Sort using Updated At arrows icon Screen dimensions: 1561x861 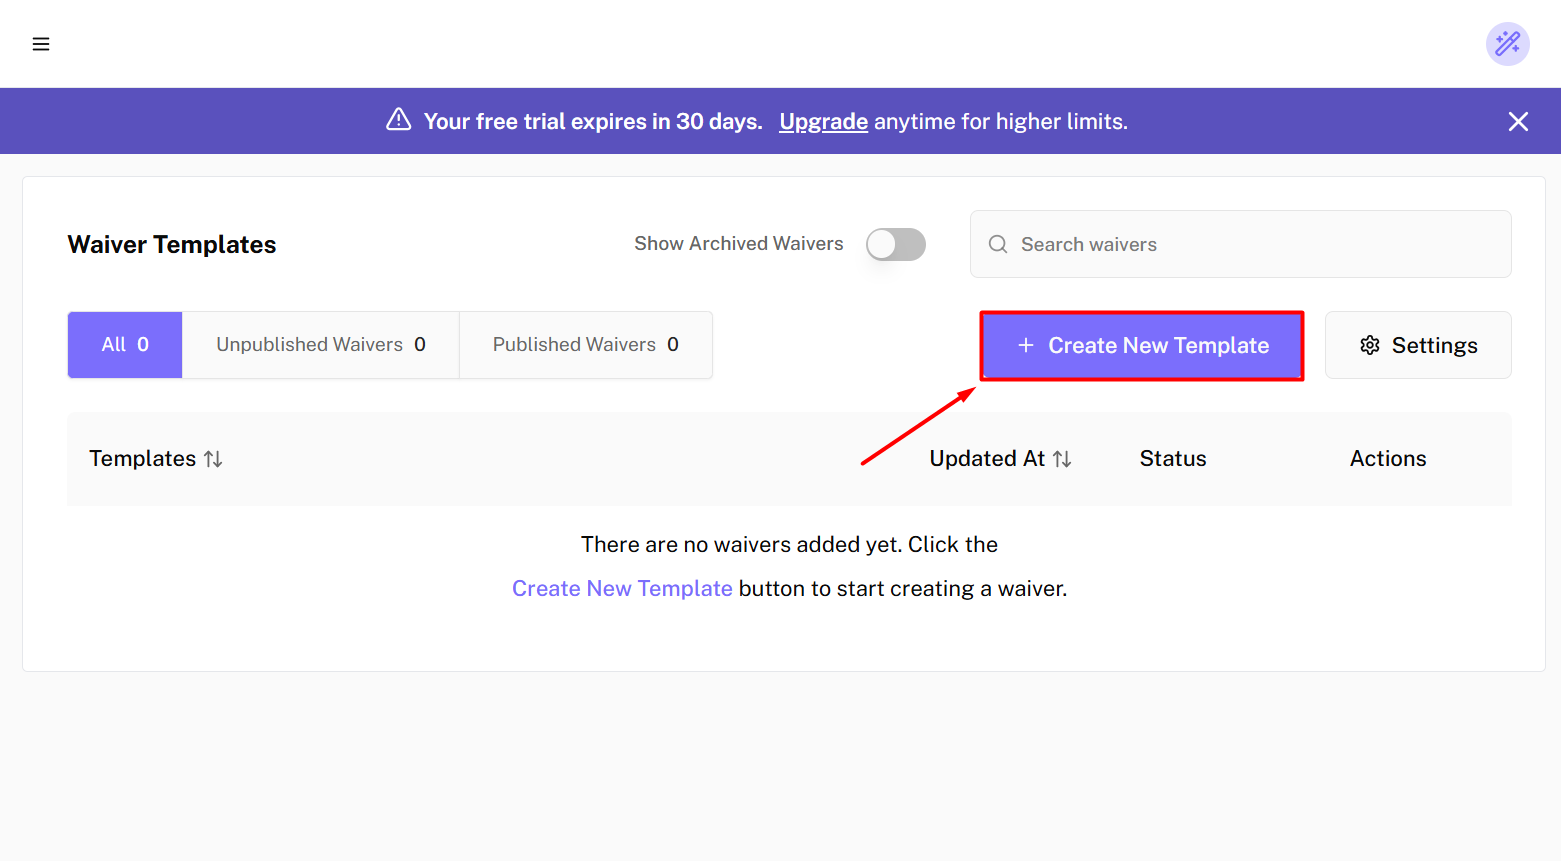(x=1062, y=459)
